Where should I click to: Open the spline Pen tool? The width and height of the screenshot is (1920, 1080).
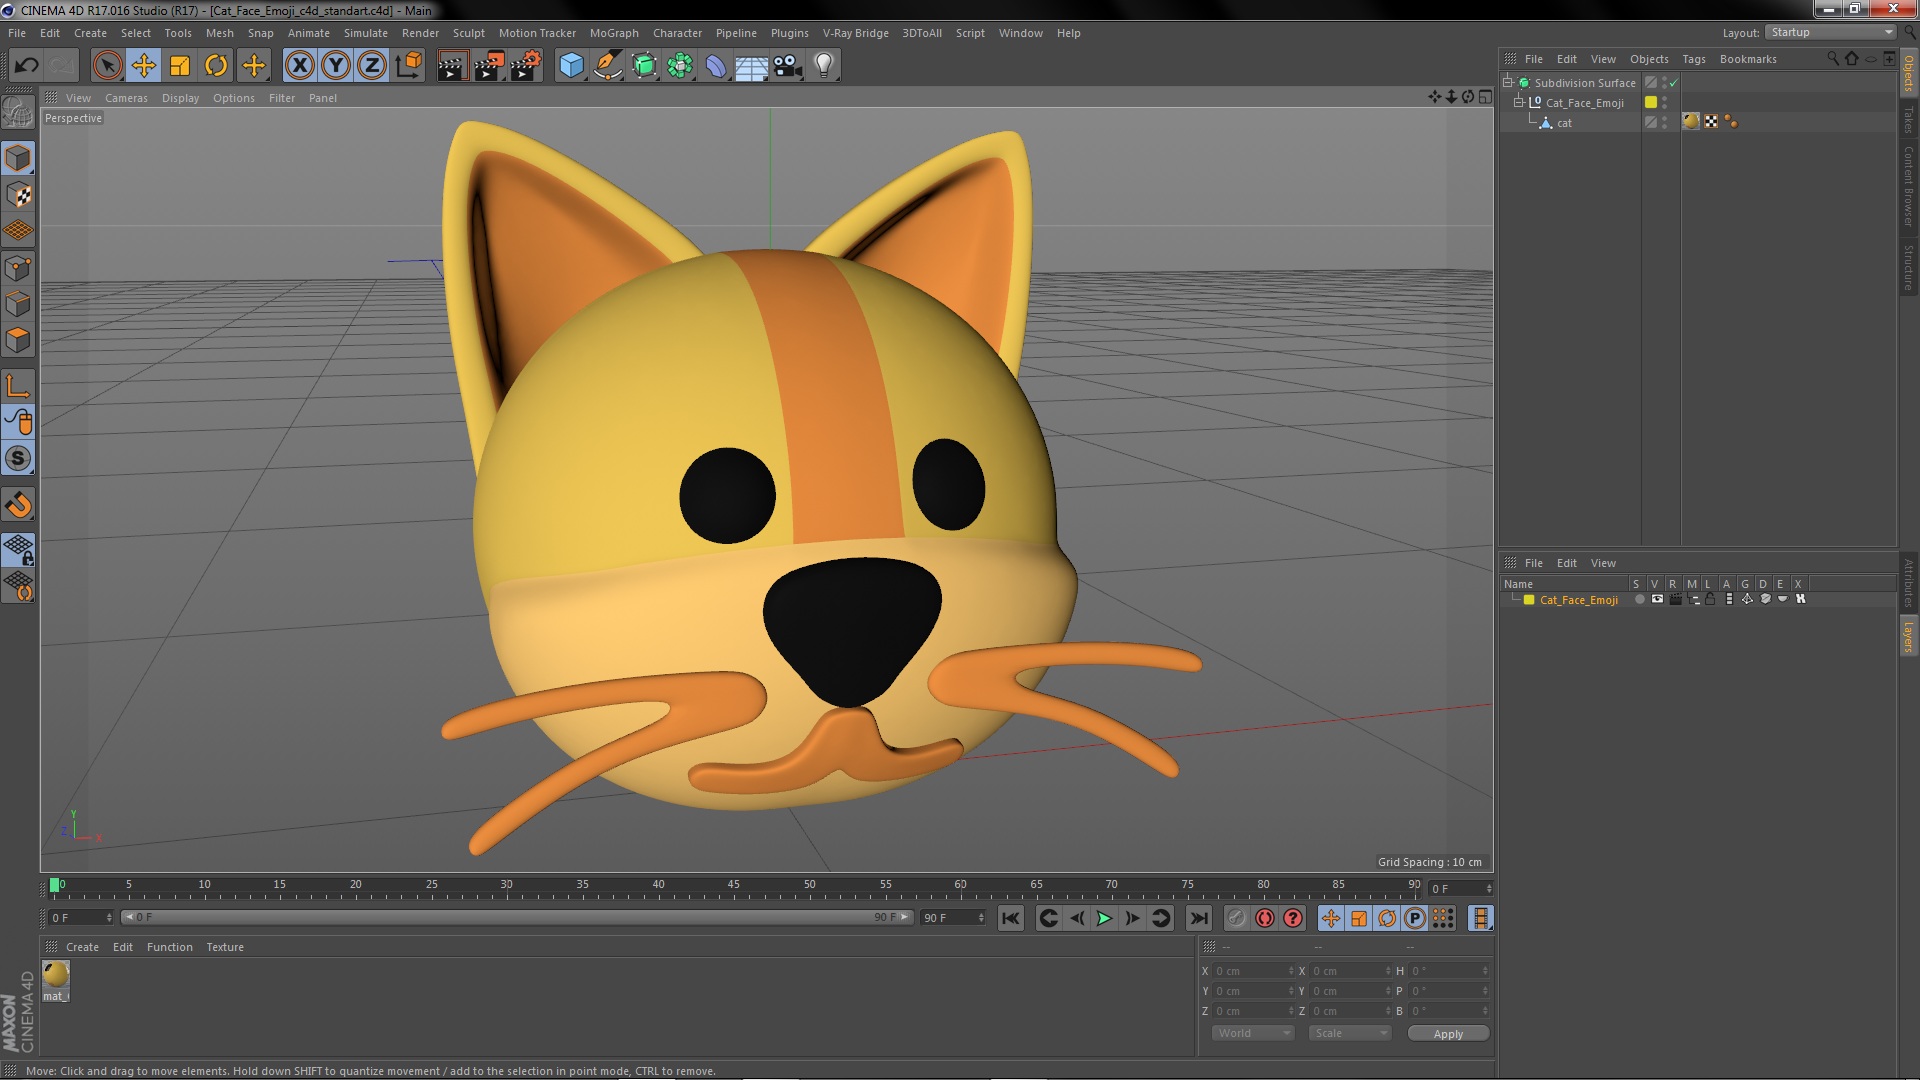[x=607, y=66]
